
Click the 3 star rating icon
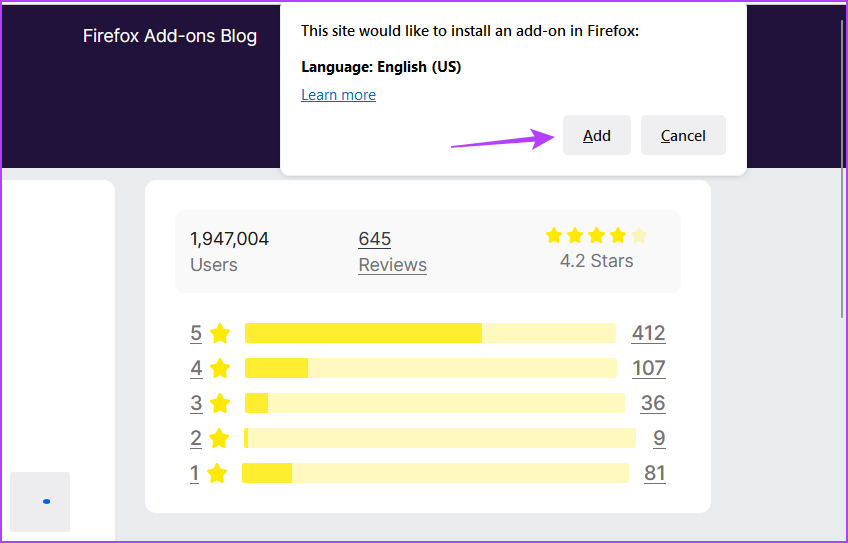(220, 403)
